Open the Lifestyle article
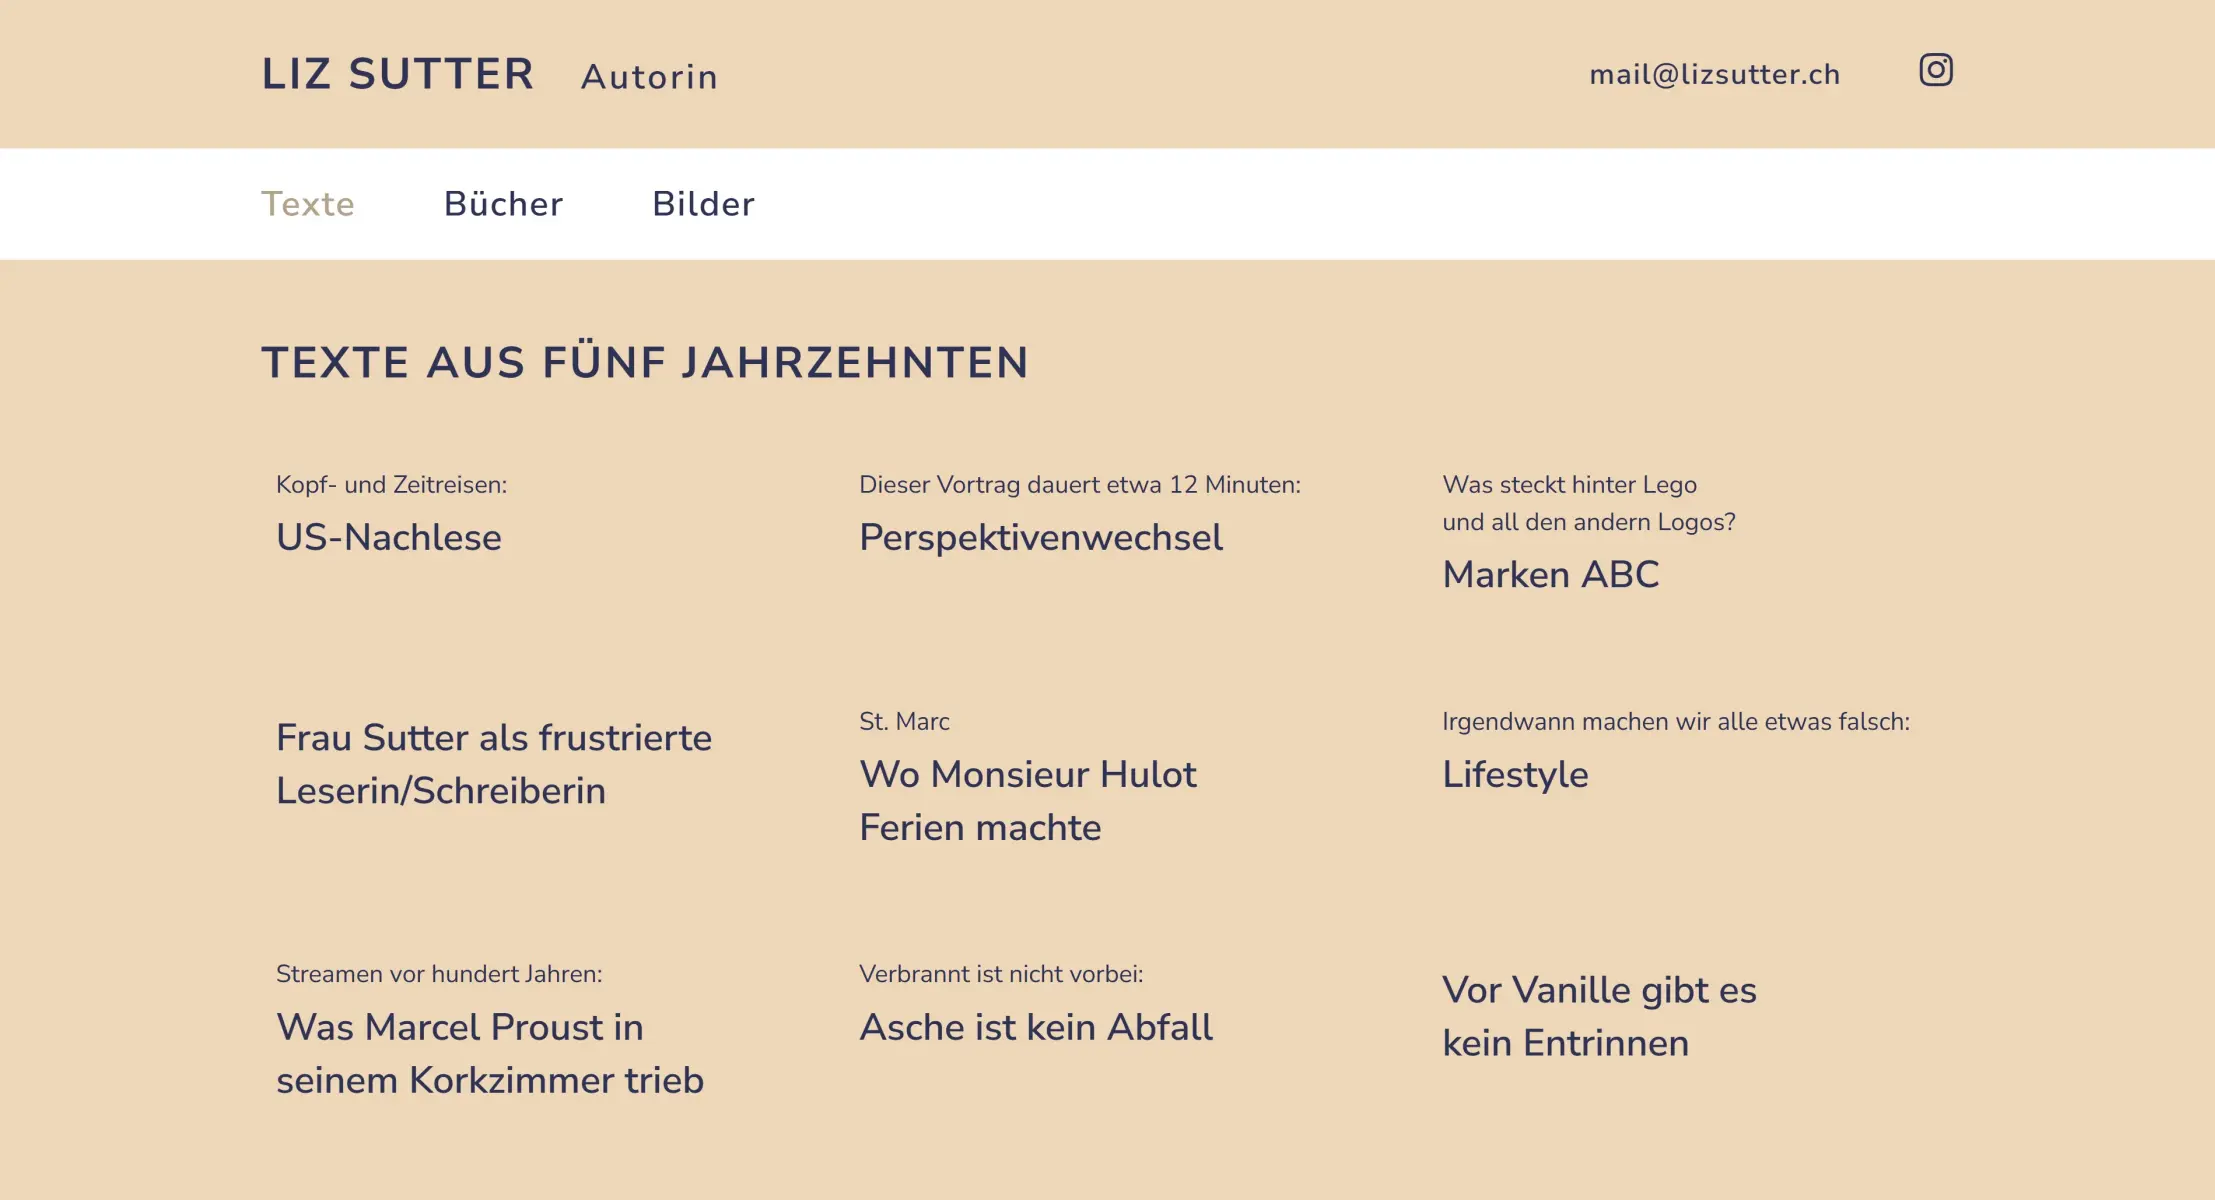Viewport: 2215px width, 1200px height. point(1515,774)
